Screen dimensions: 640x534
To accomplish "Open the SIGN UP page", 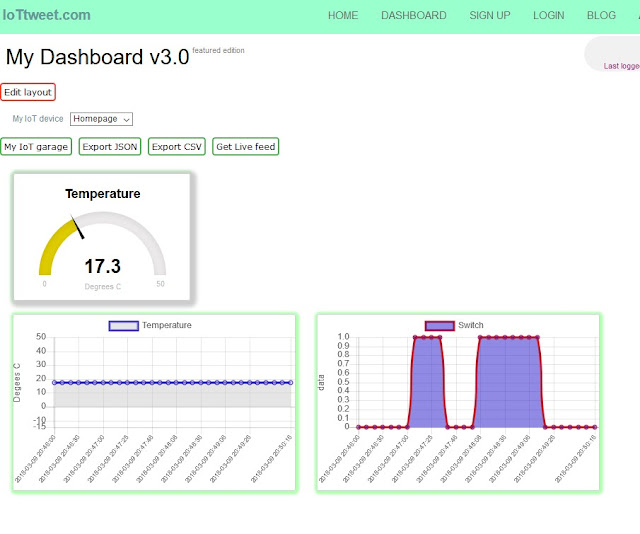I will coord(489,16).
